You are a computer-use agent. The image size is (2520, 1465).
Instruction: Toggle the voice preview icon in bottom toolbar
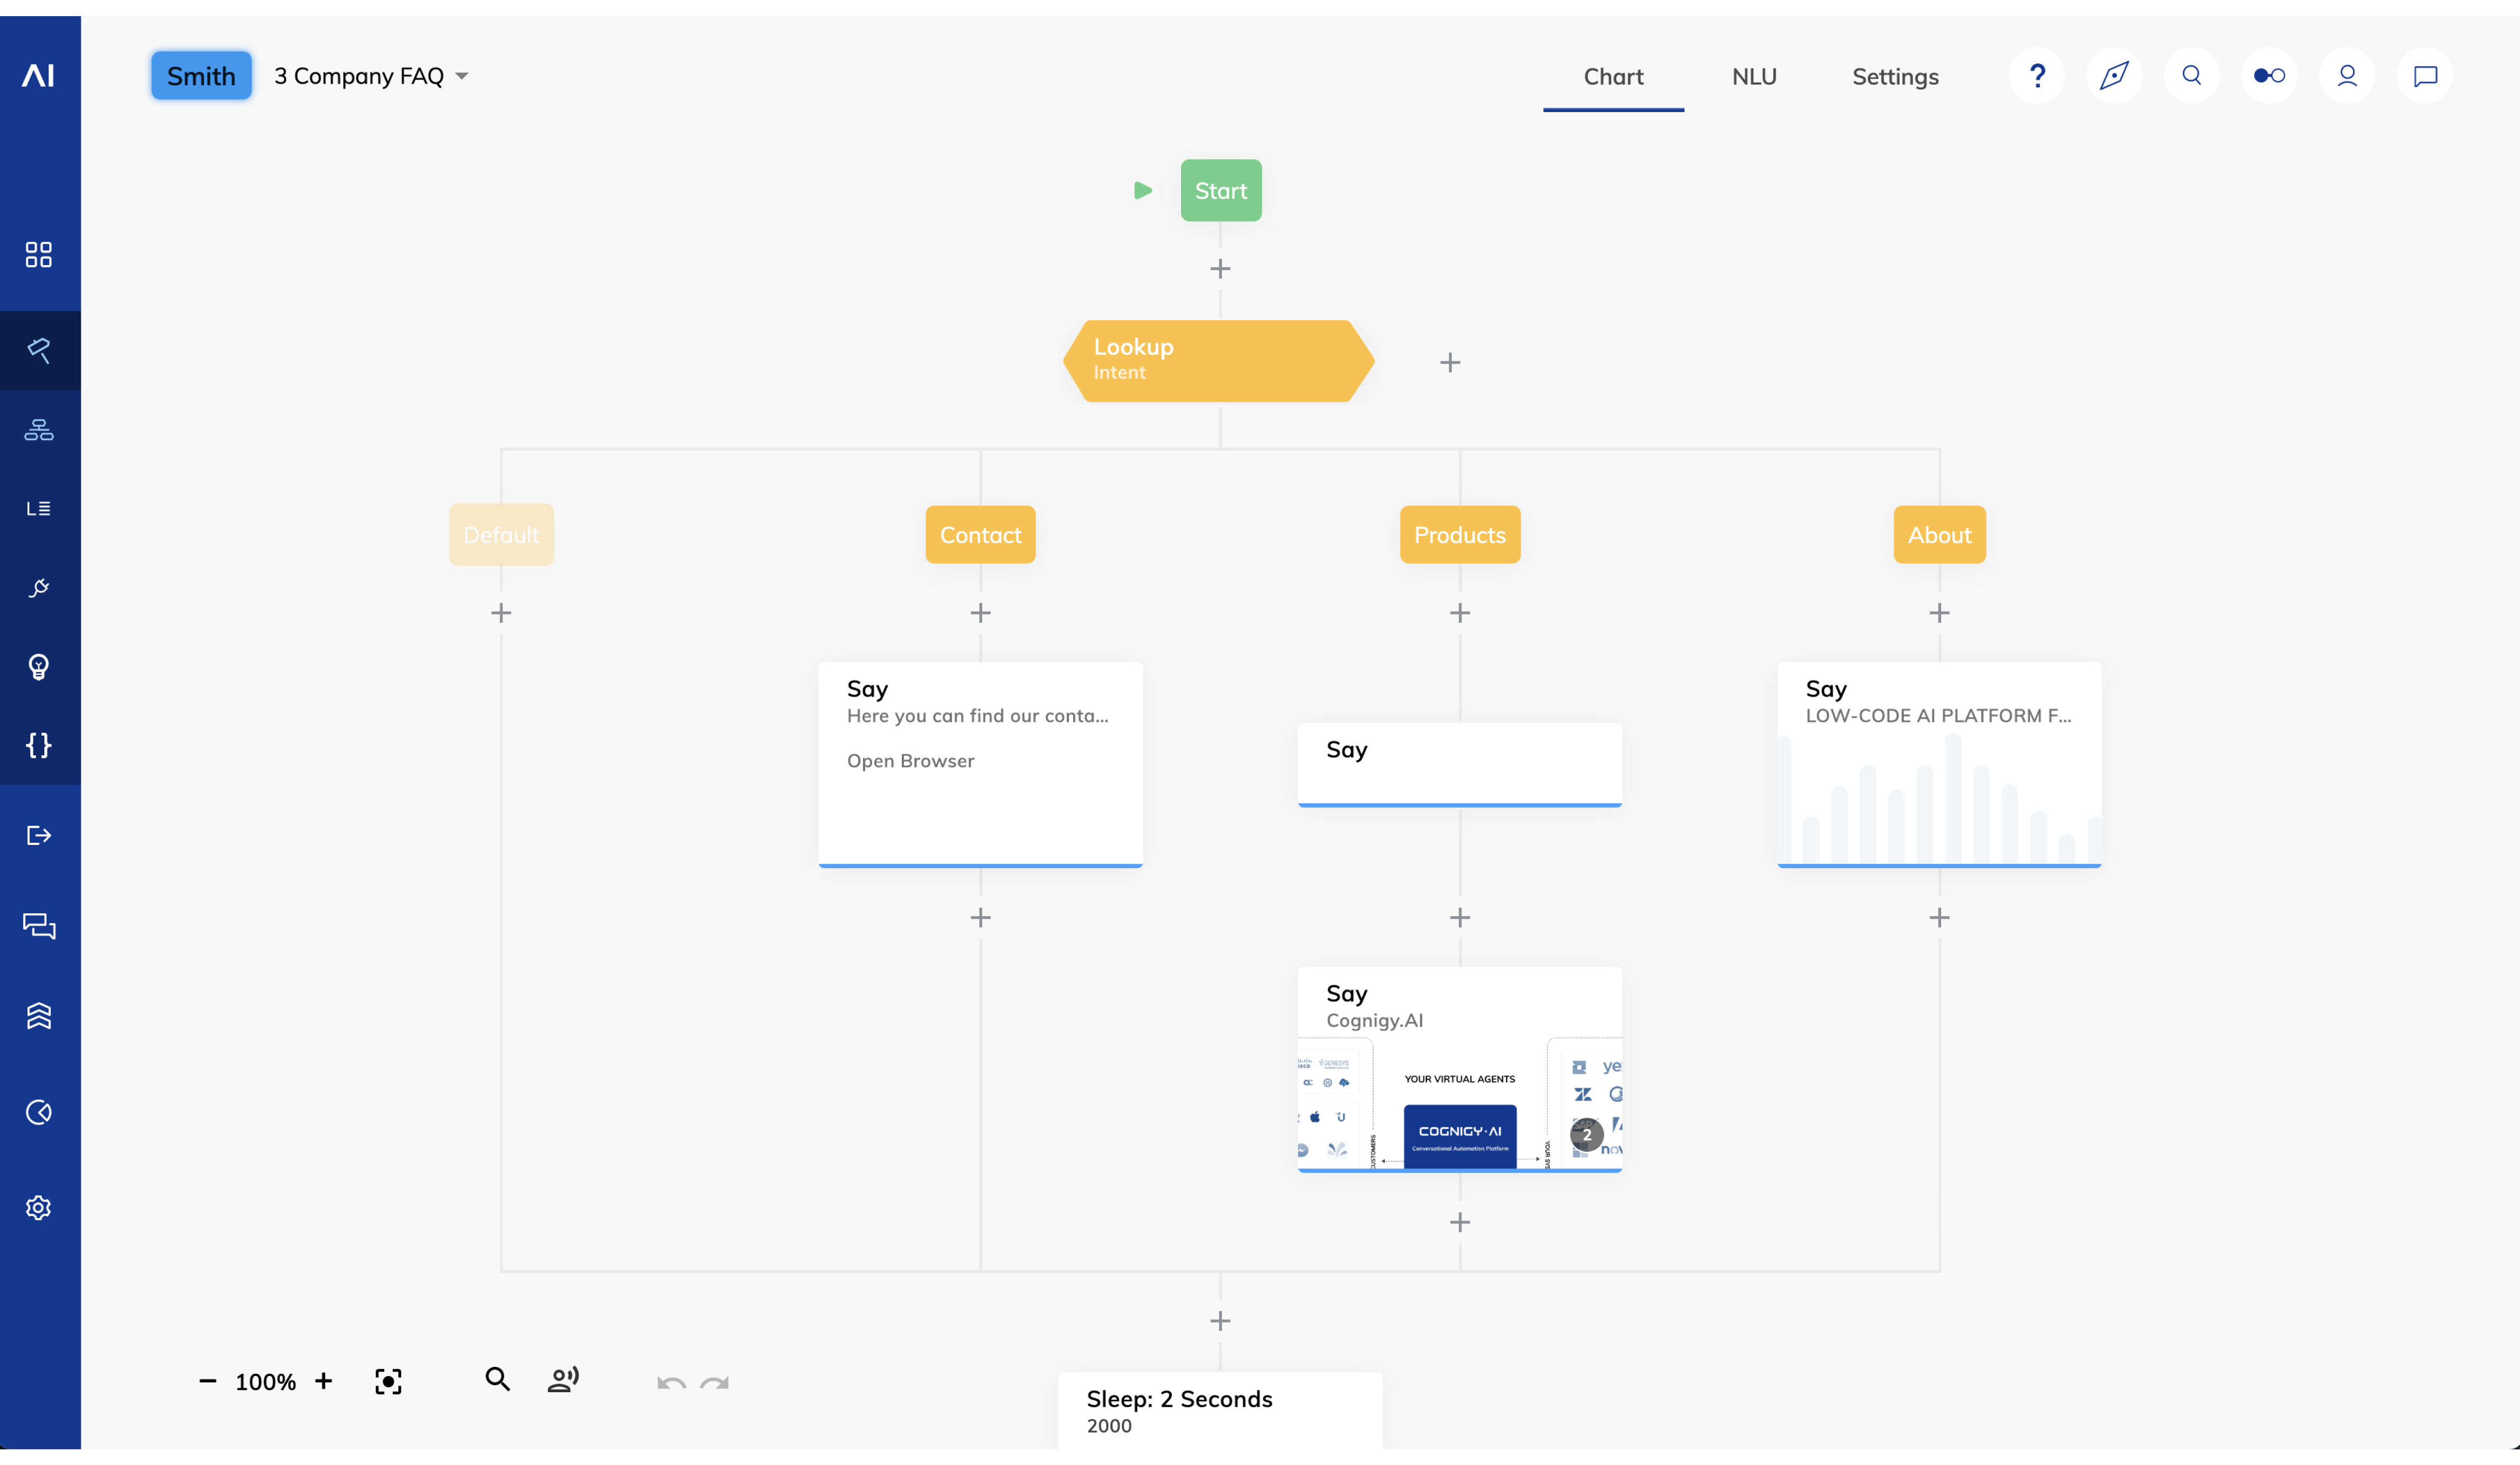point(563,1380)
